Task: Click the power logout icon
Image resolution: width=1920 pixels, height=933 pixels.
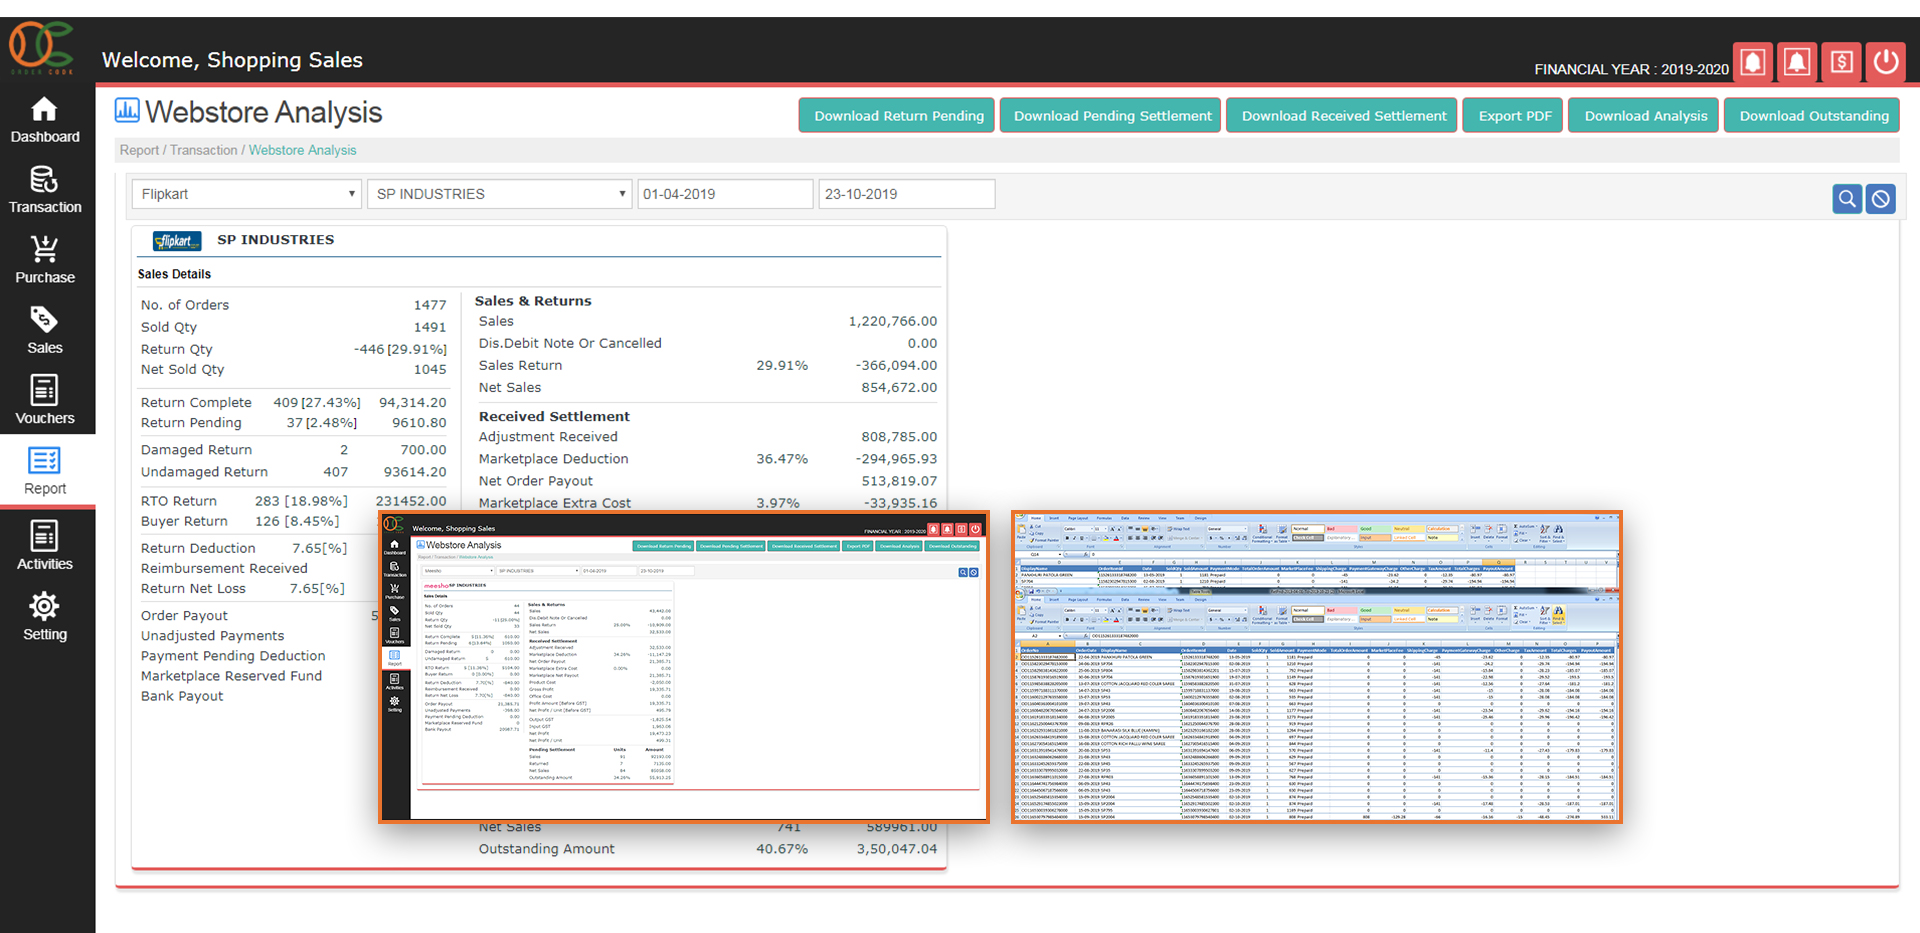Action: pyautogui.click(x=1886, y=62)
